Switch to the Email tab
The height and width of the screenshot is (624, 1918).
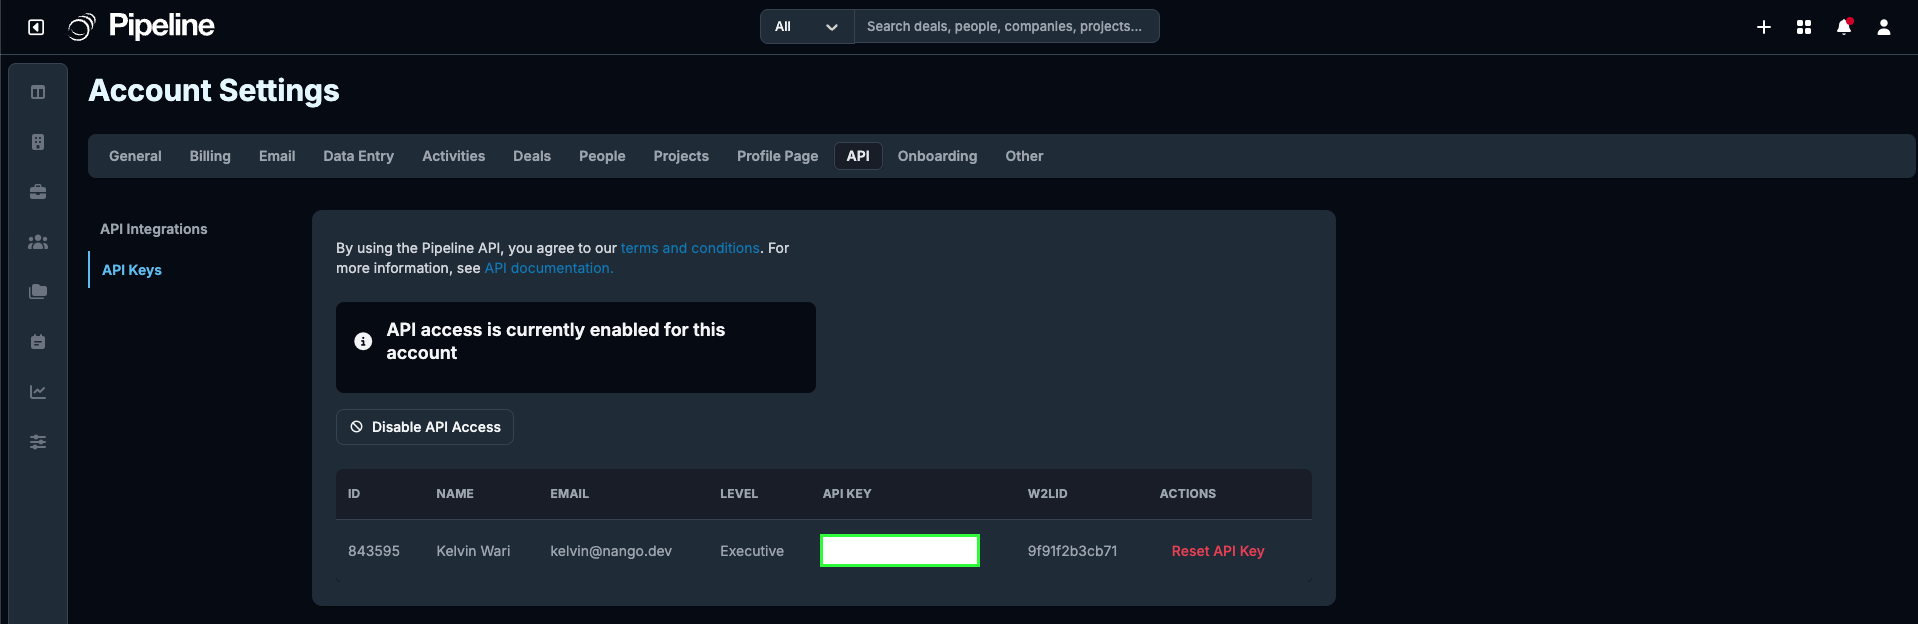point(277,156)
